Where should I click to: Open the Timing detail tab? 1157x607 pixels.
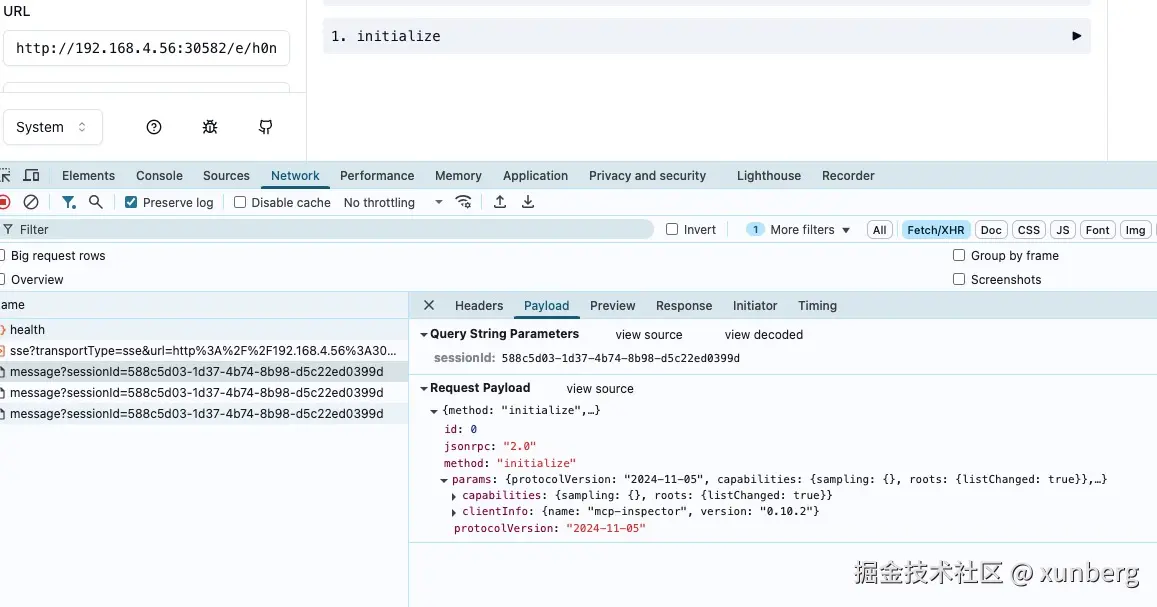[x=818, y=305]
